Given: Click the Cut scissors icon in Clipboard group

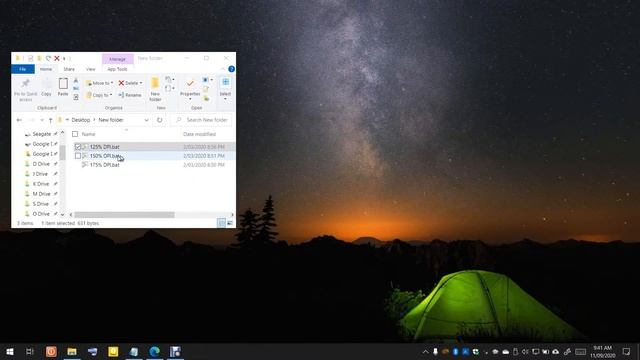Looking at the screenshot, I should tap(76, 80).
